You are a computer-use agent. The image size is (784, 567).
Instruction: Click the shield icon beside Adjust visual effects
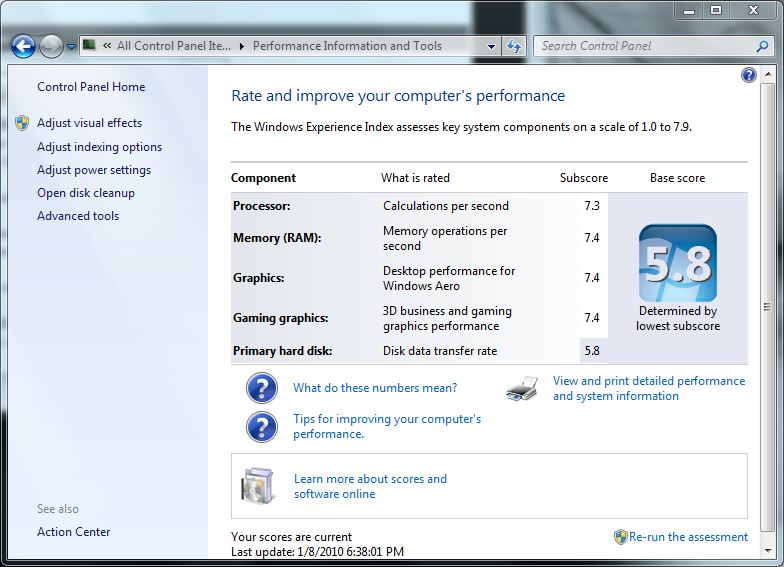click(x=22, y=123)
